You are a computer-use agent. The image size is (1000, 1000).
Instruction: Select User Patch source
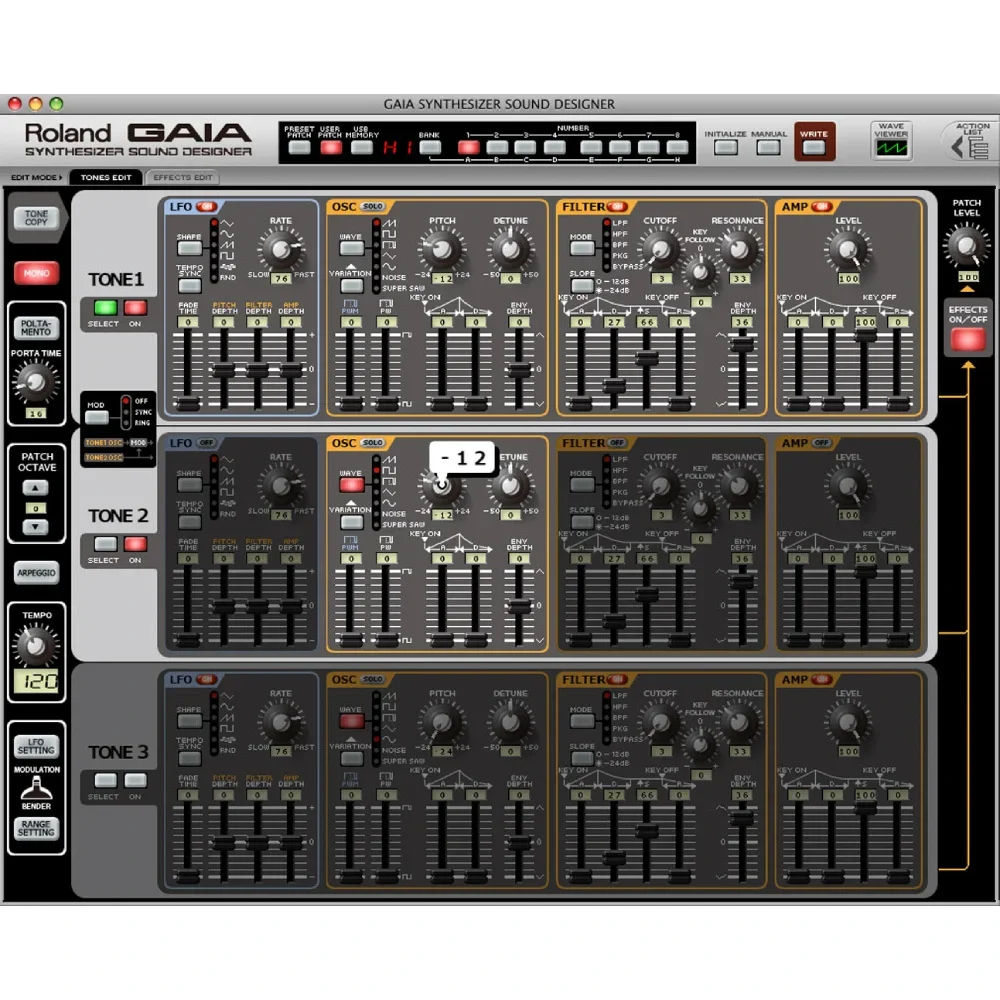(x=330, y=148)
